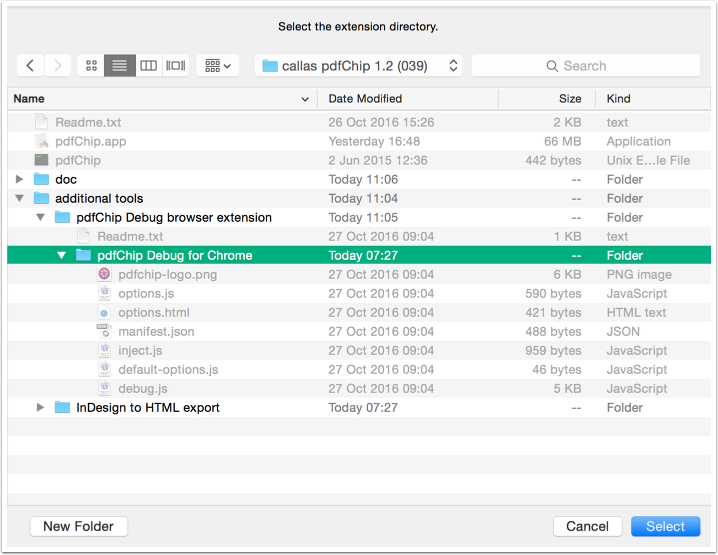This screenshot has height=555, width=718.
Task: Switch to icon grid view
Action: [x=91, y=66]
